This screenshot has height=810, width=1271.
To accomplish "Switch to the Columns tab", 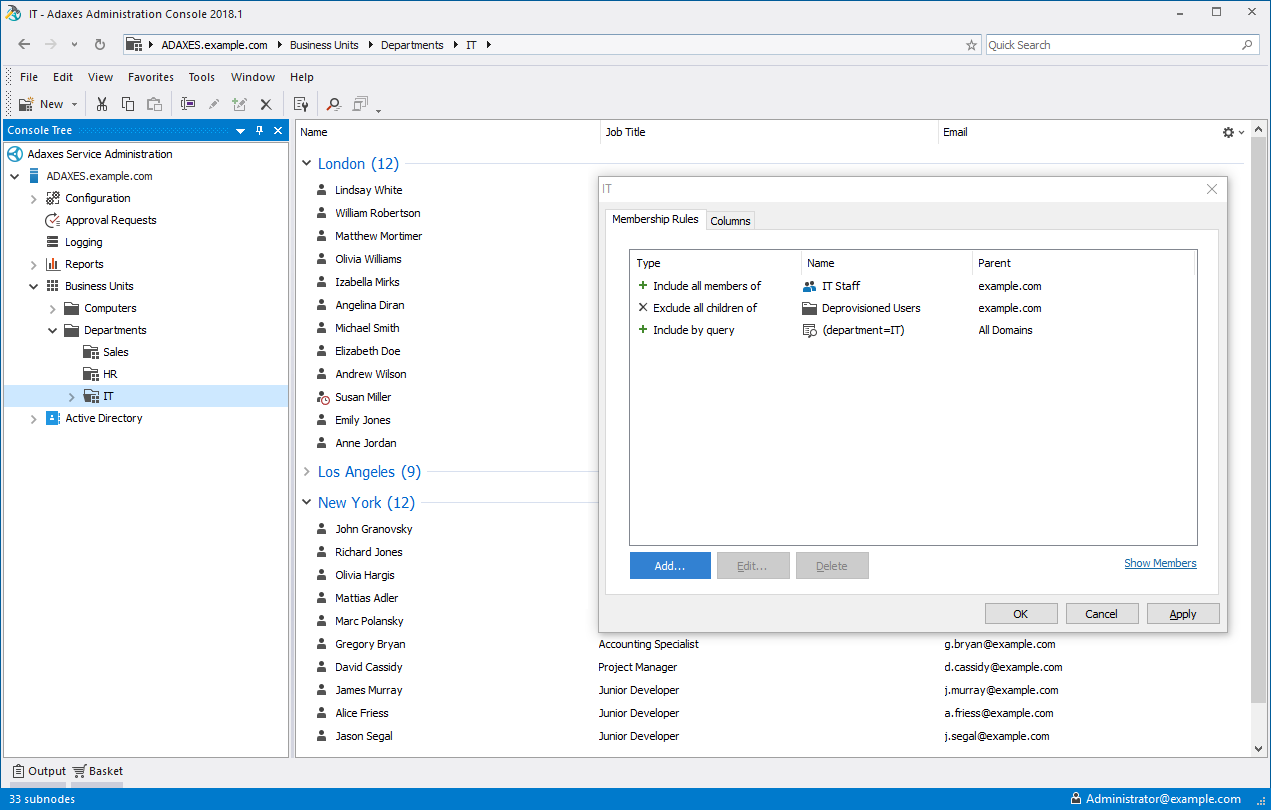I will point(730,219).
